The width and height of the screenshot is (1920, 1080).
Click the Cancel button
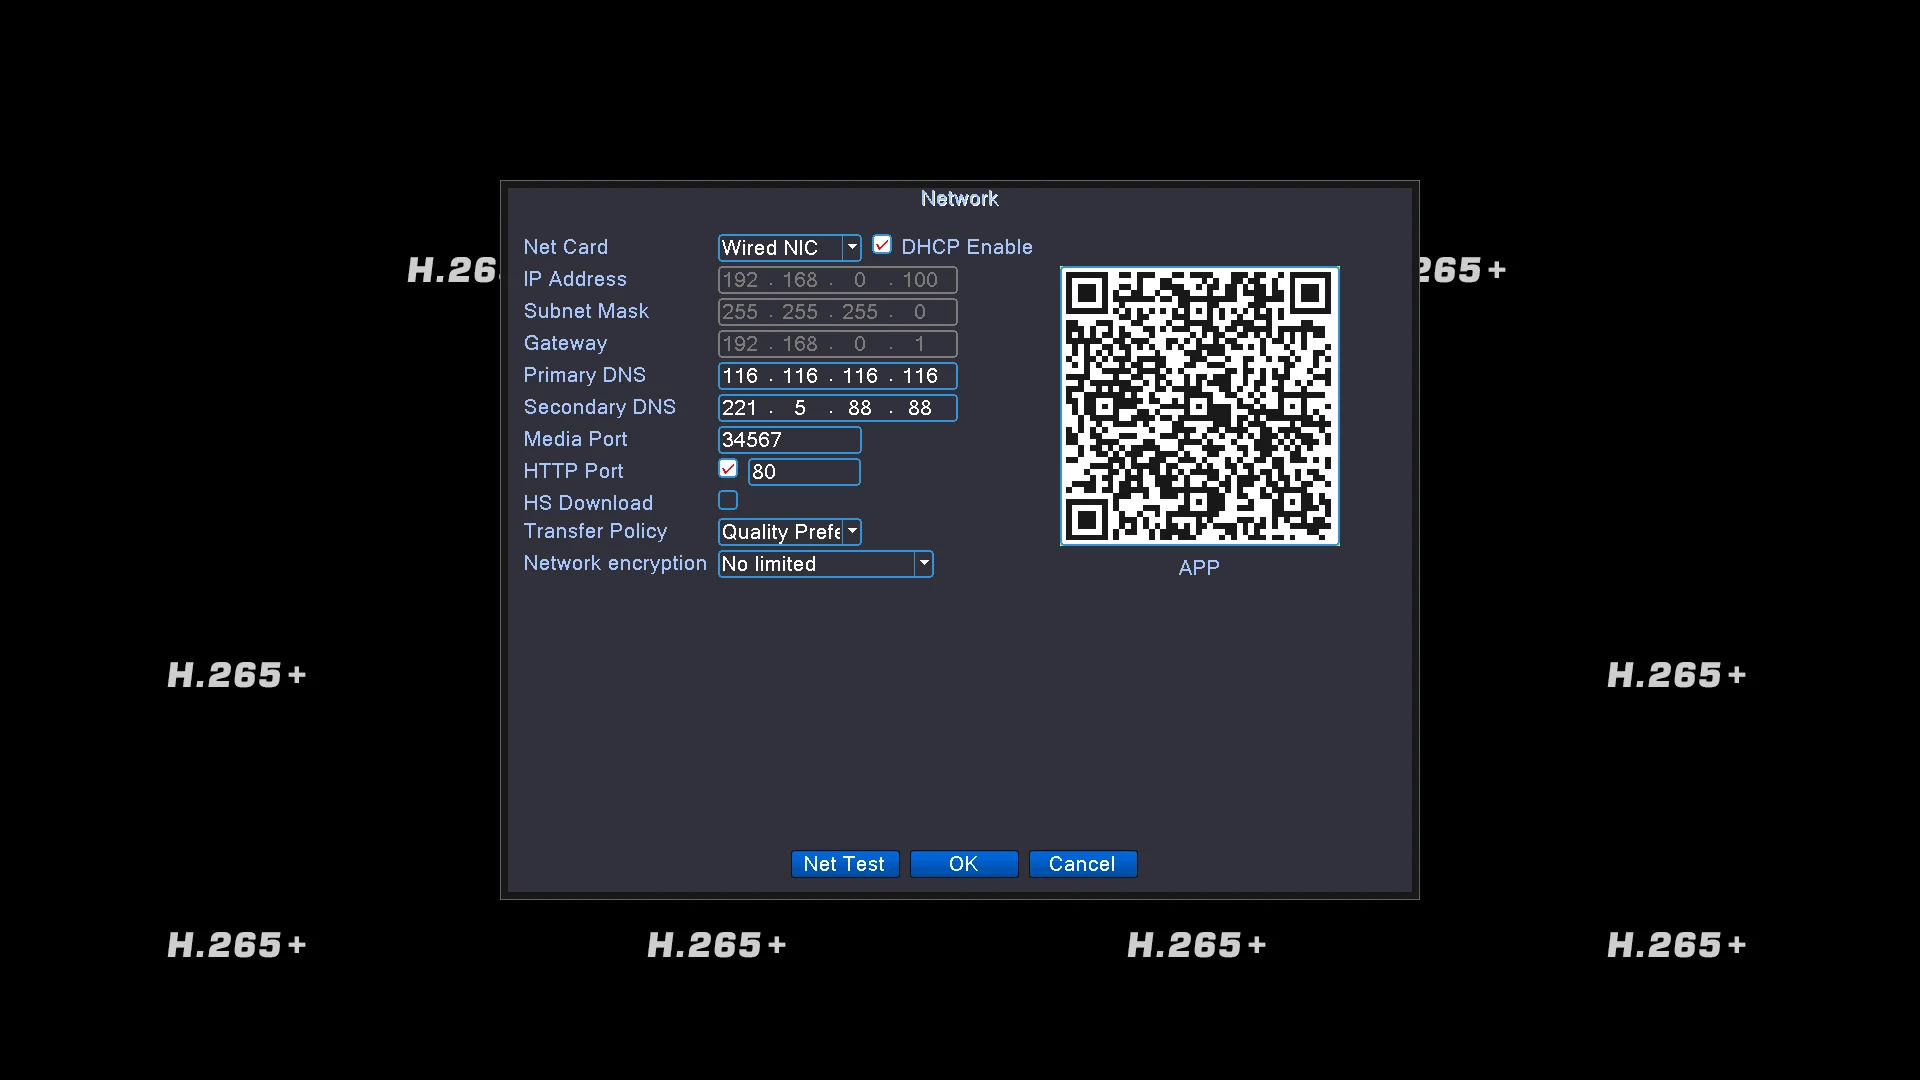click(1082, 864)
